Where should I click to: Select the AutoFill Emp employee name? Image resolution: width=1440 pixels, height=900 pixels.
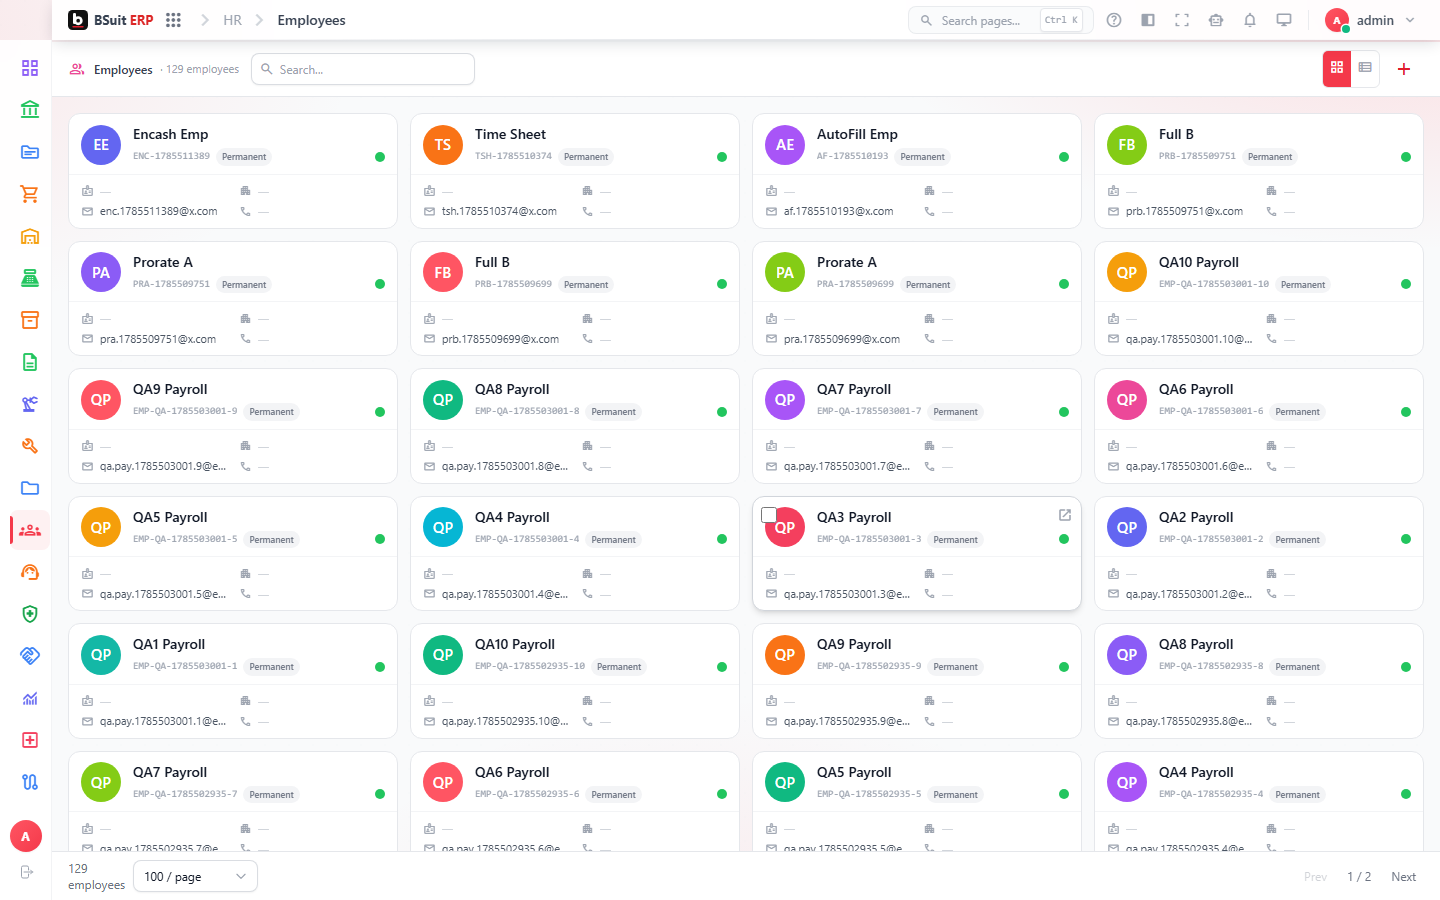(x=857, y=134)
